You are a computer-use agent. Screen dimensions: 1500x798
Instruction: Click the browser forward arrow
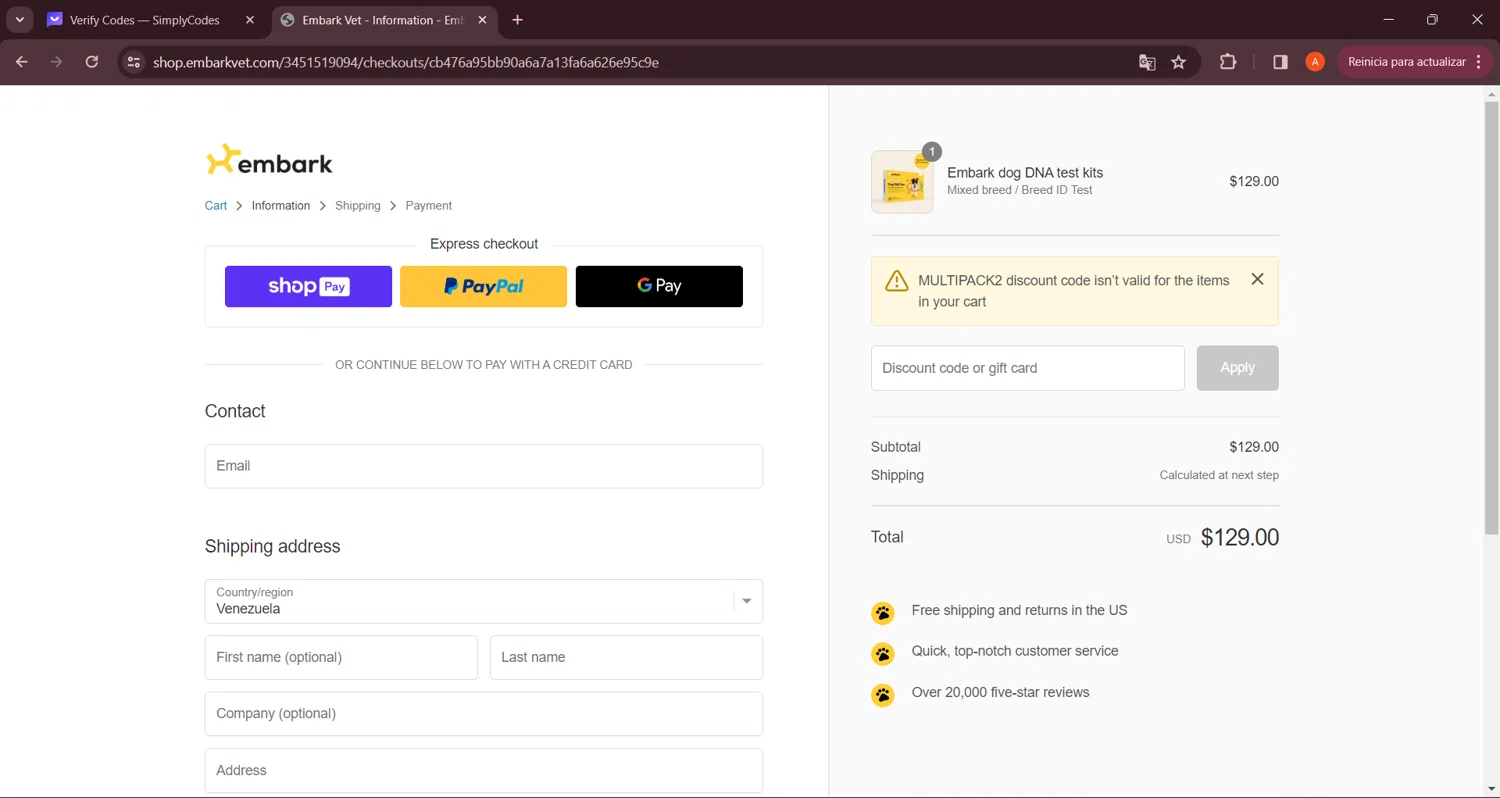click(57, 62)
